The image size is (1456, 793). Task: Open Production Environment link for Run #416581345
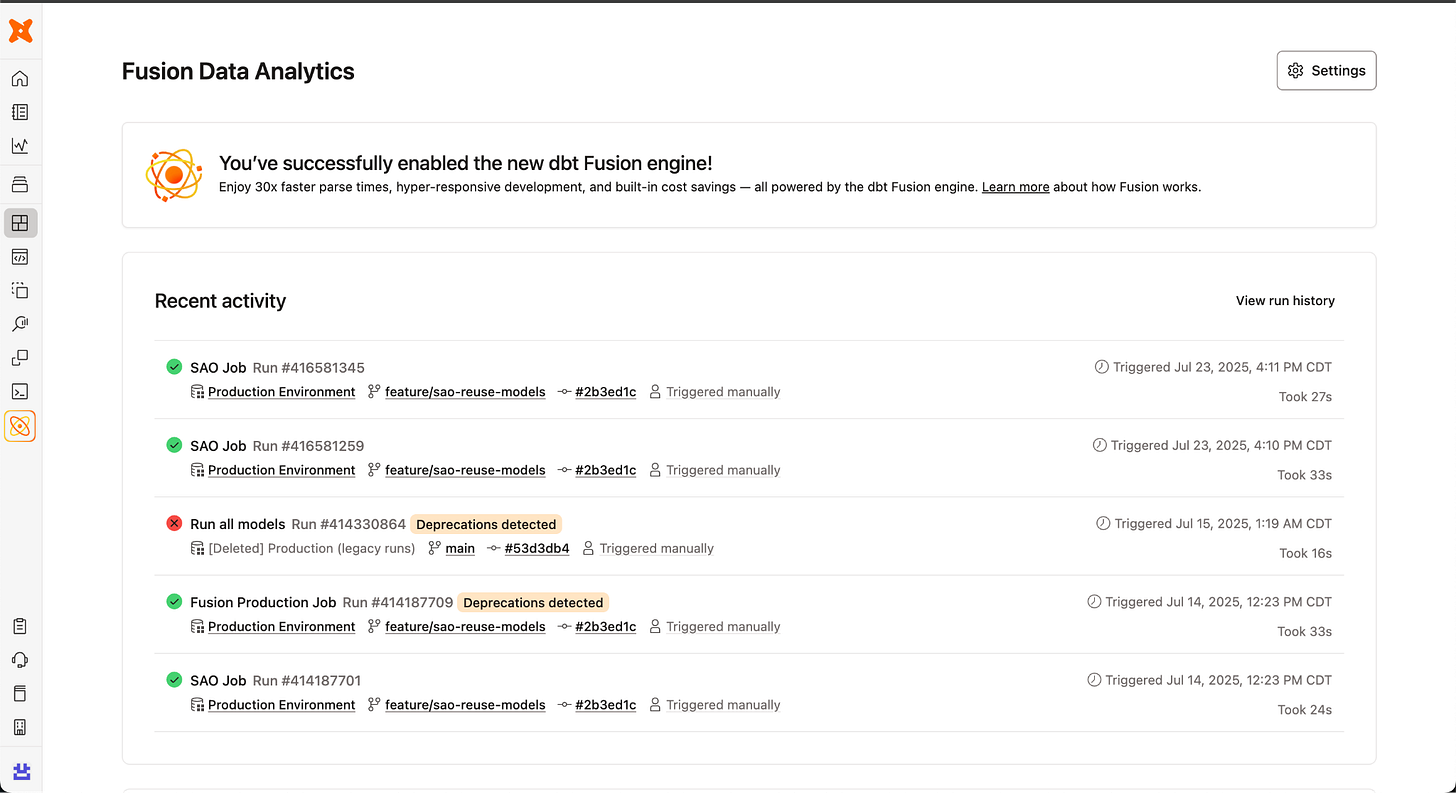point(281,392)
